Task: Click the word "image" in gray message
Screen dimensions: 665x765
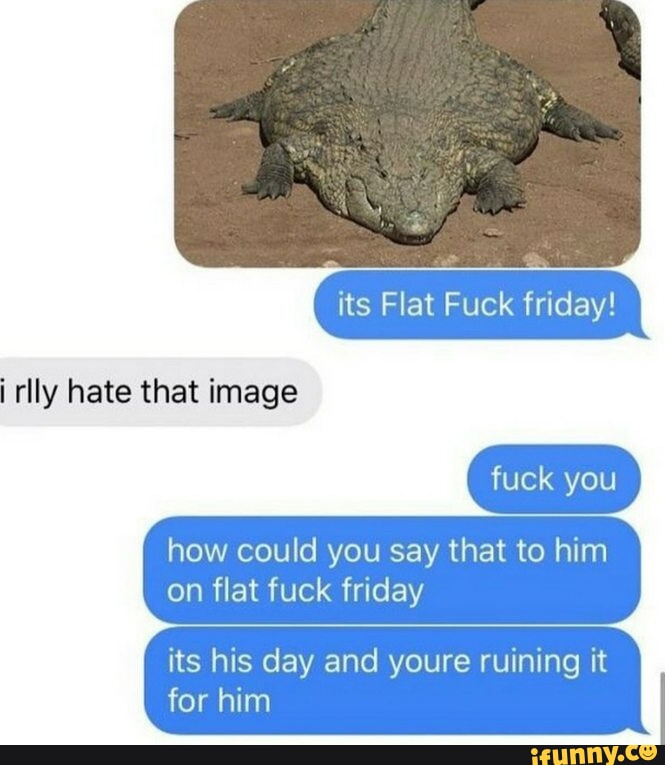Action: click(x=253, y=394)
